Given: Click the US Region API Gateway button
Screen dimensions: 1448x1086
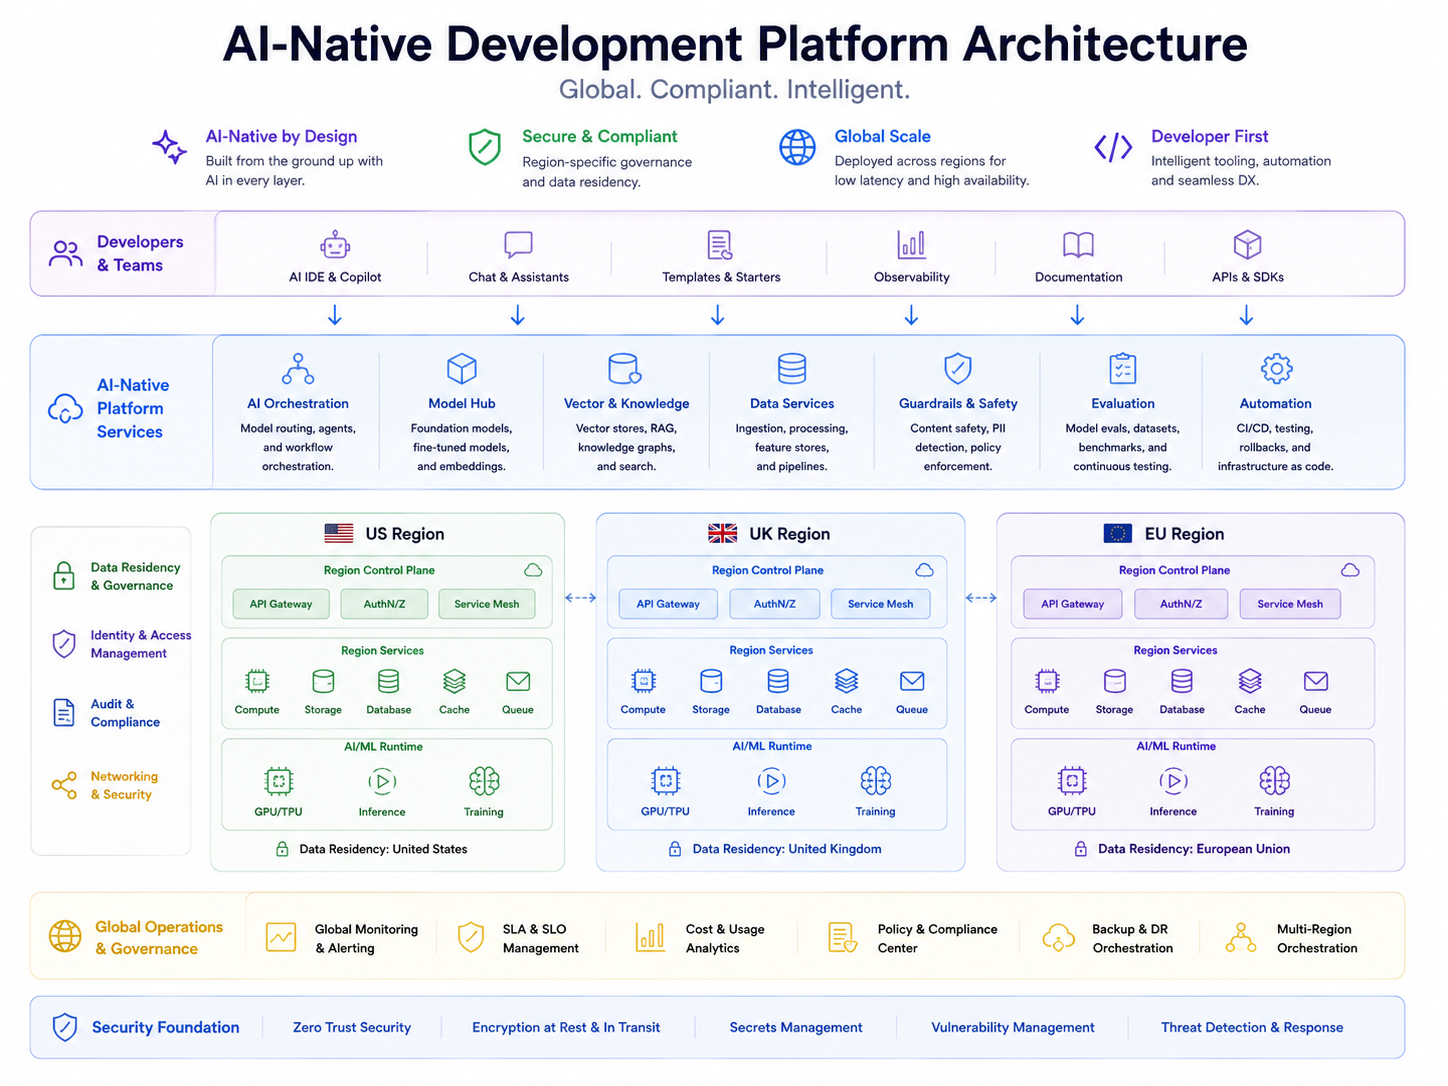Looking at the screenshot, I should [x=281, y=604].
